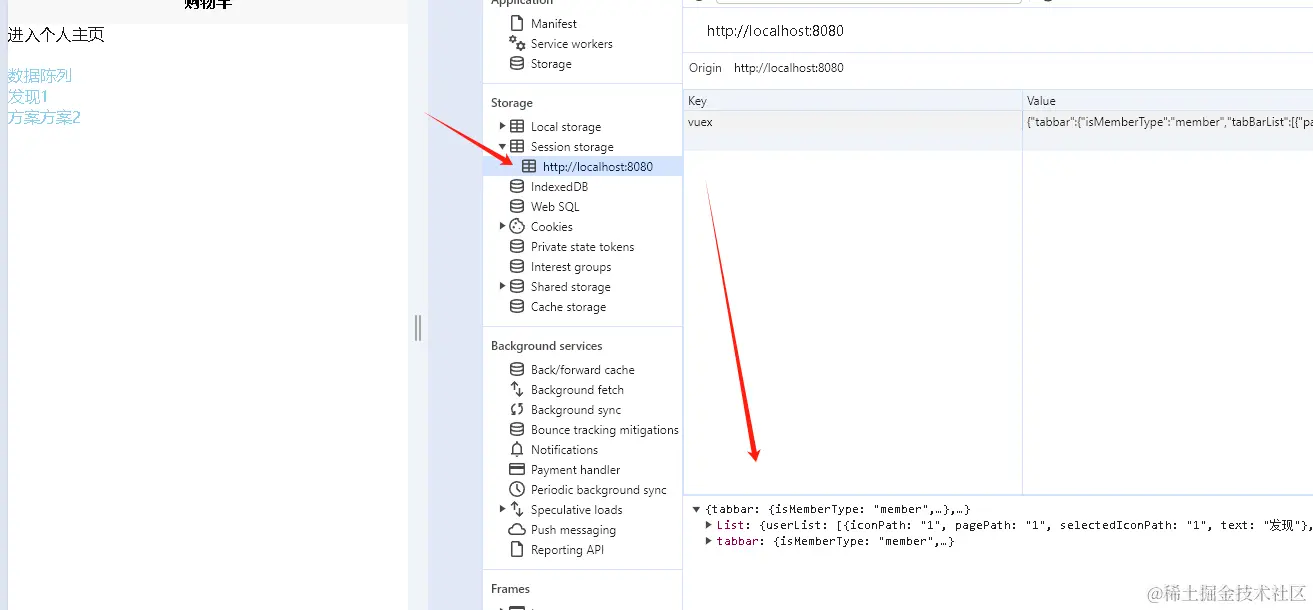This screenshot has width=1313, height=610.
Task: Expand the List property in preview
Action: click(x=709, y=525)
